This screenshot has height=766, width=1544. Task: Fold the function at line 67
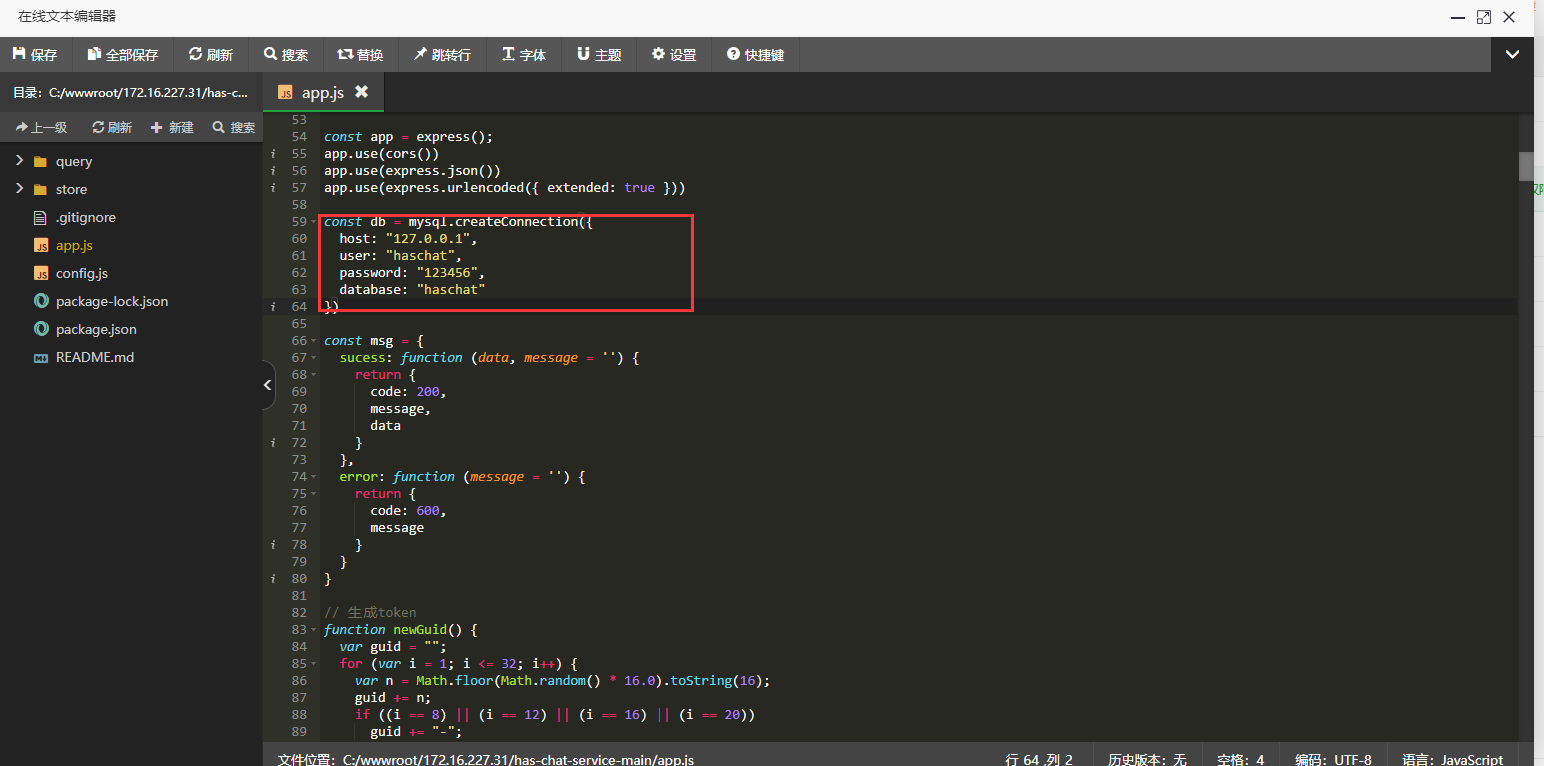pos(314,358)
